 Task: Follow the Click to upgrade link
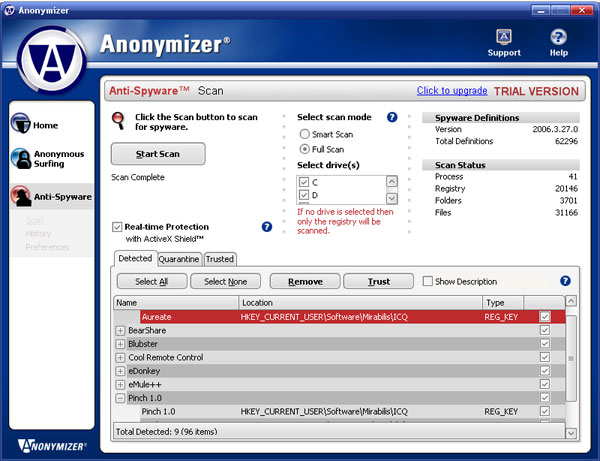pos(452,91)
